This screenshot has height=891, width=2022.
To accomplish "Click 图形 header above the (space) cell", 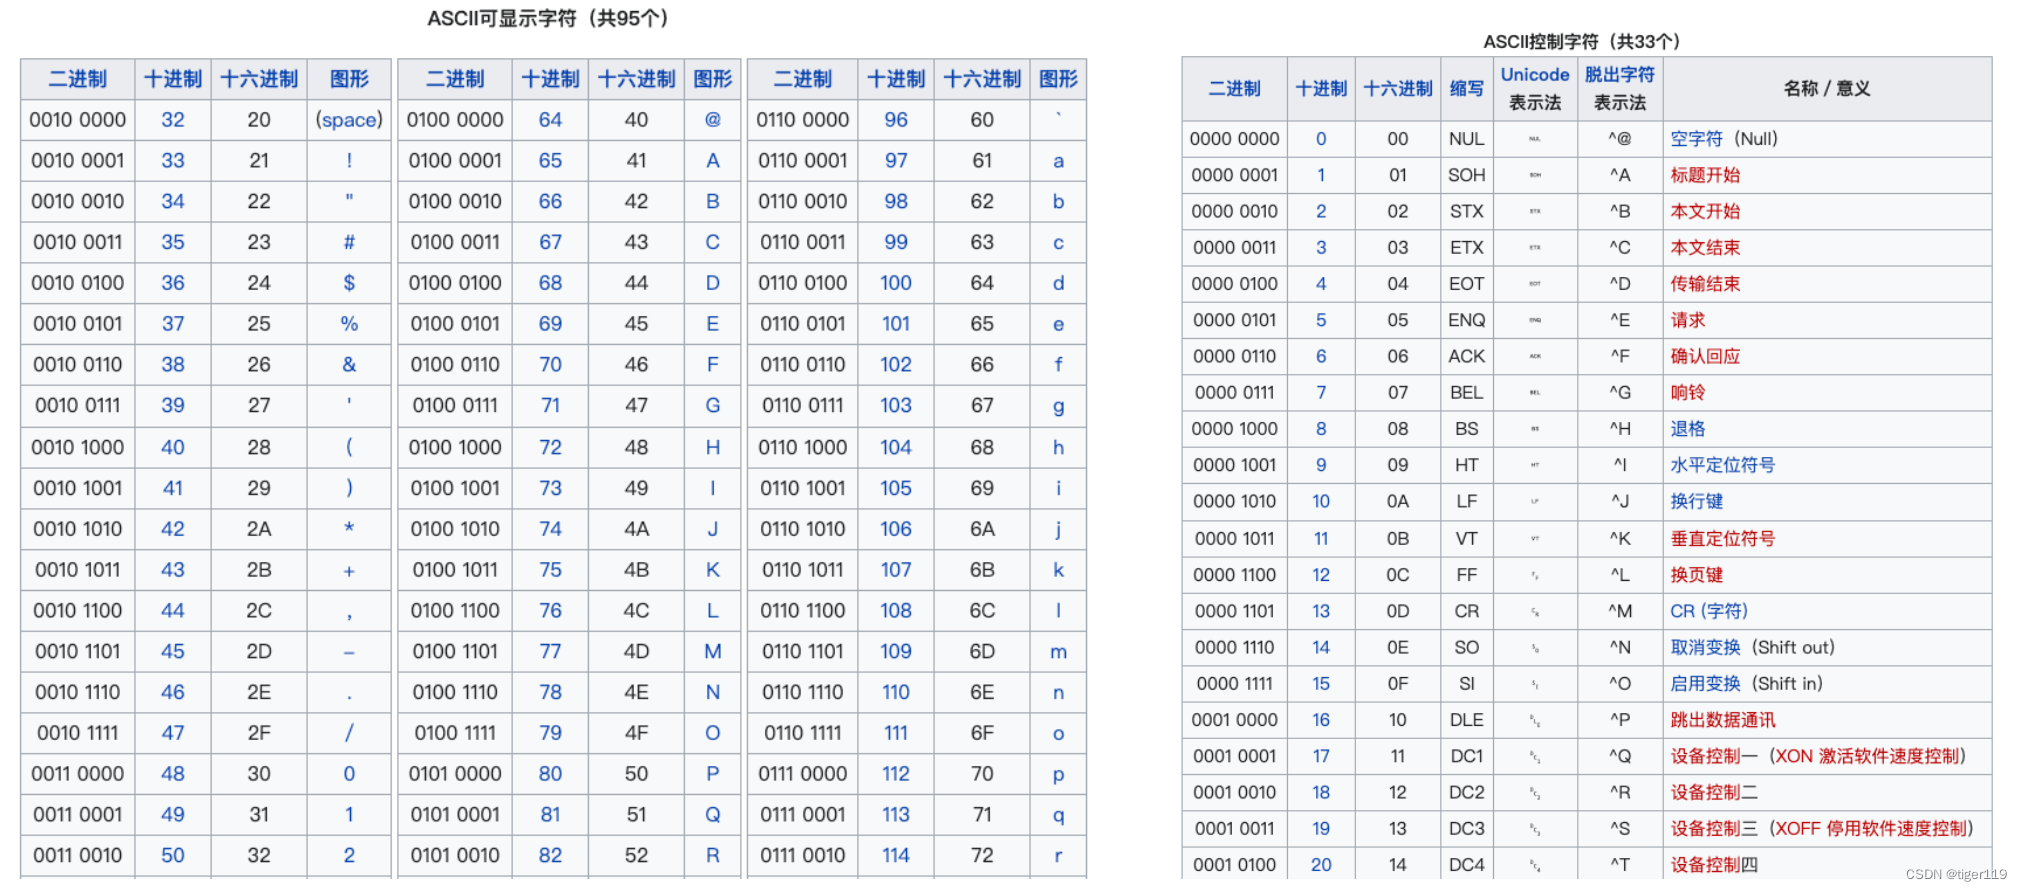I will [349, 79].
